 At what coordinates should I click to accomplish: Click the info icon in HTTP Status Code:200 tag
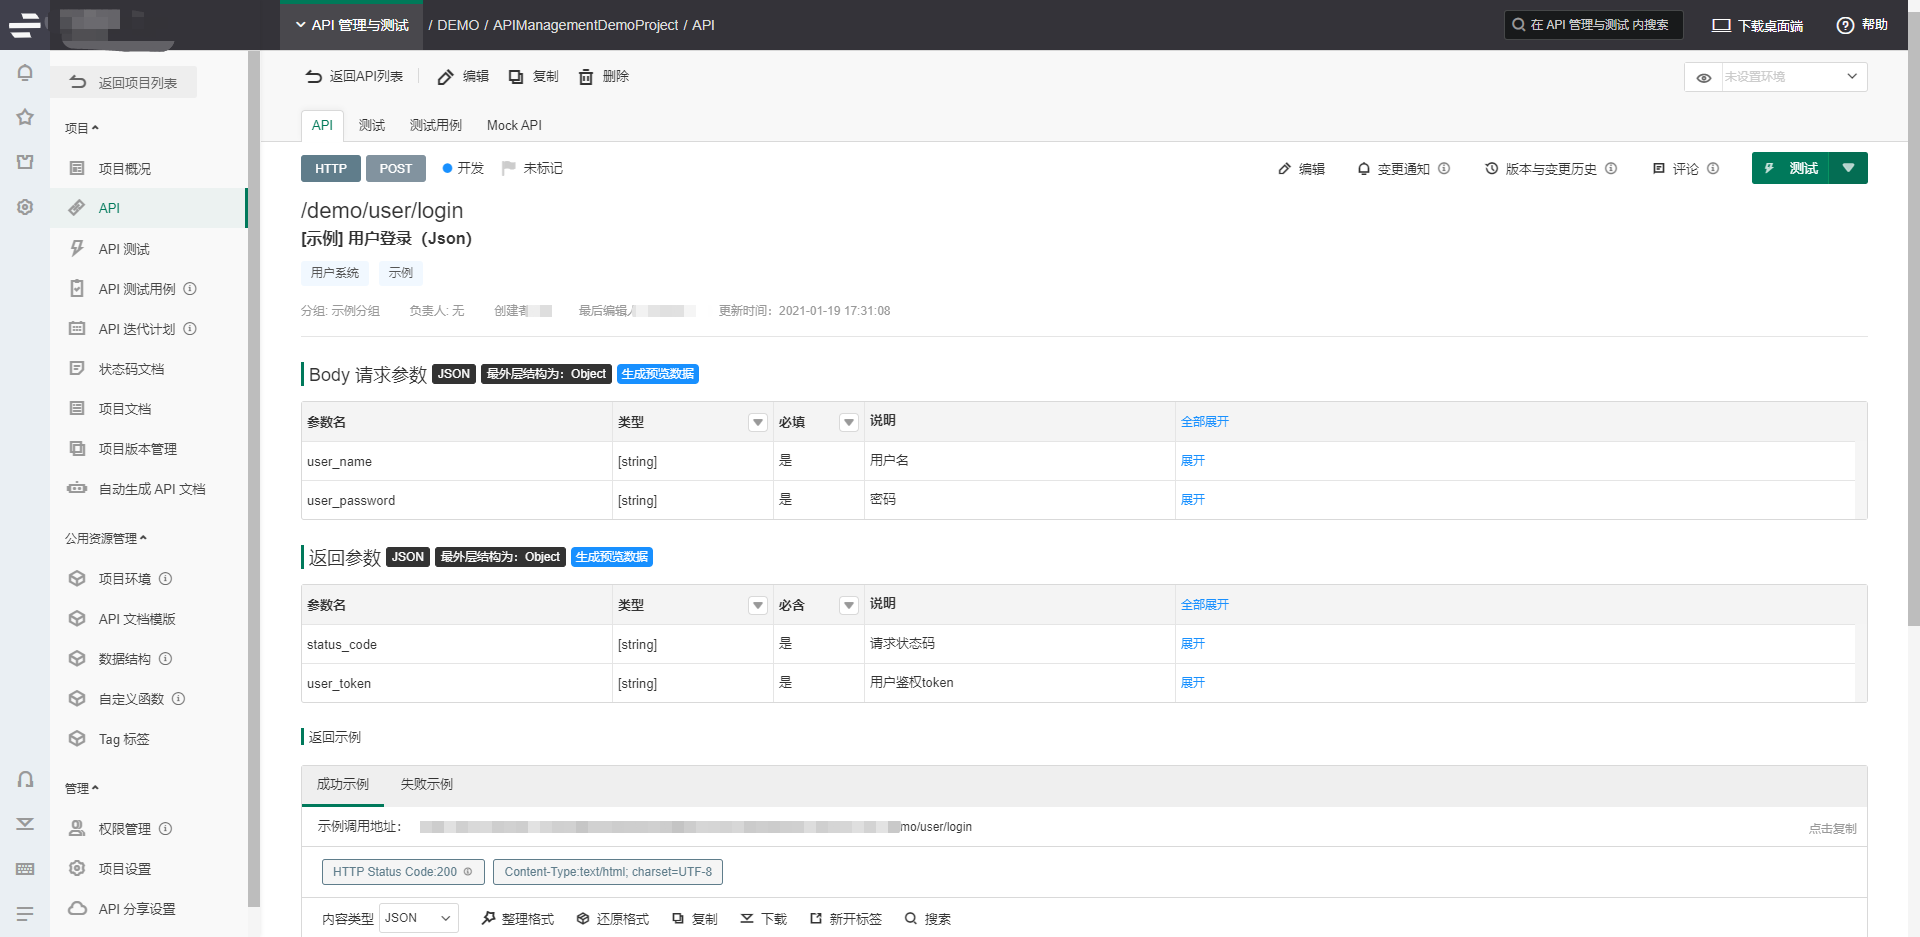[468, 872]
